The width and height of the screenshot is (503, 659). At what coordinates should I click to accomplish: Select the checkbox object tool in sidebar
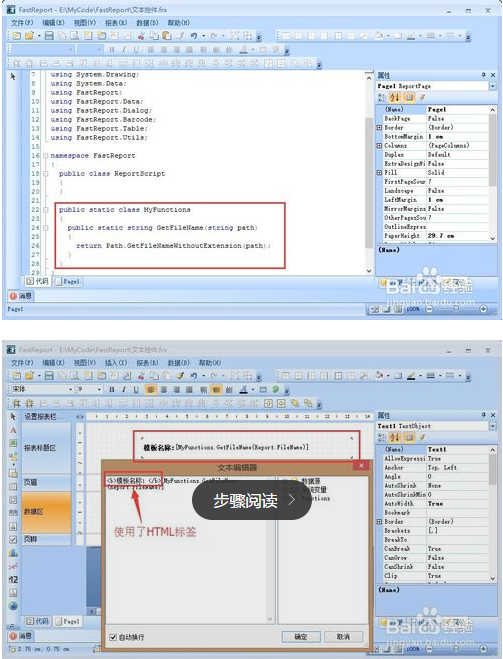click(x=13, y=539)
